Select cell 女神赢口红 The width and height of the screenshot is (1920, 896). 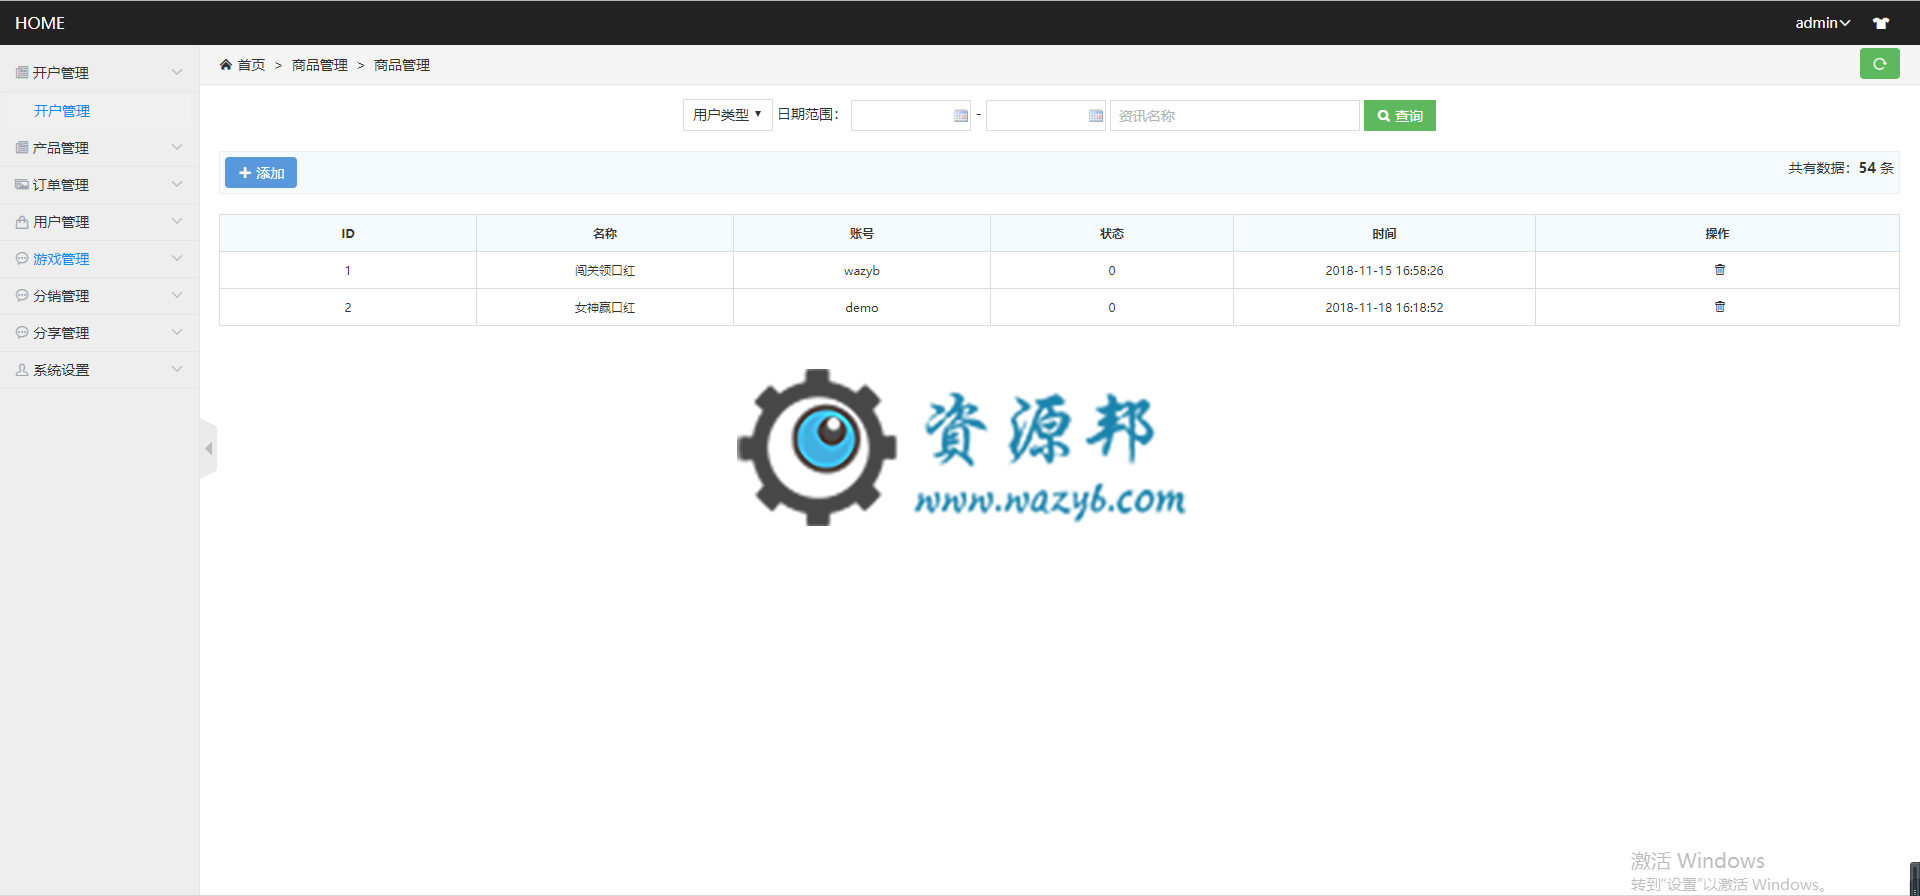pos(605,307)
